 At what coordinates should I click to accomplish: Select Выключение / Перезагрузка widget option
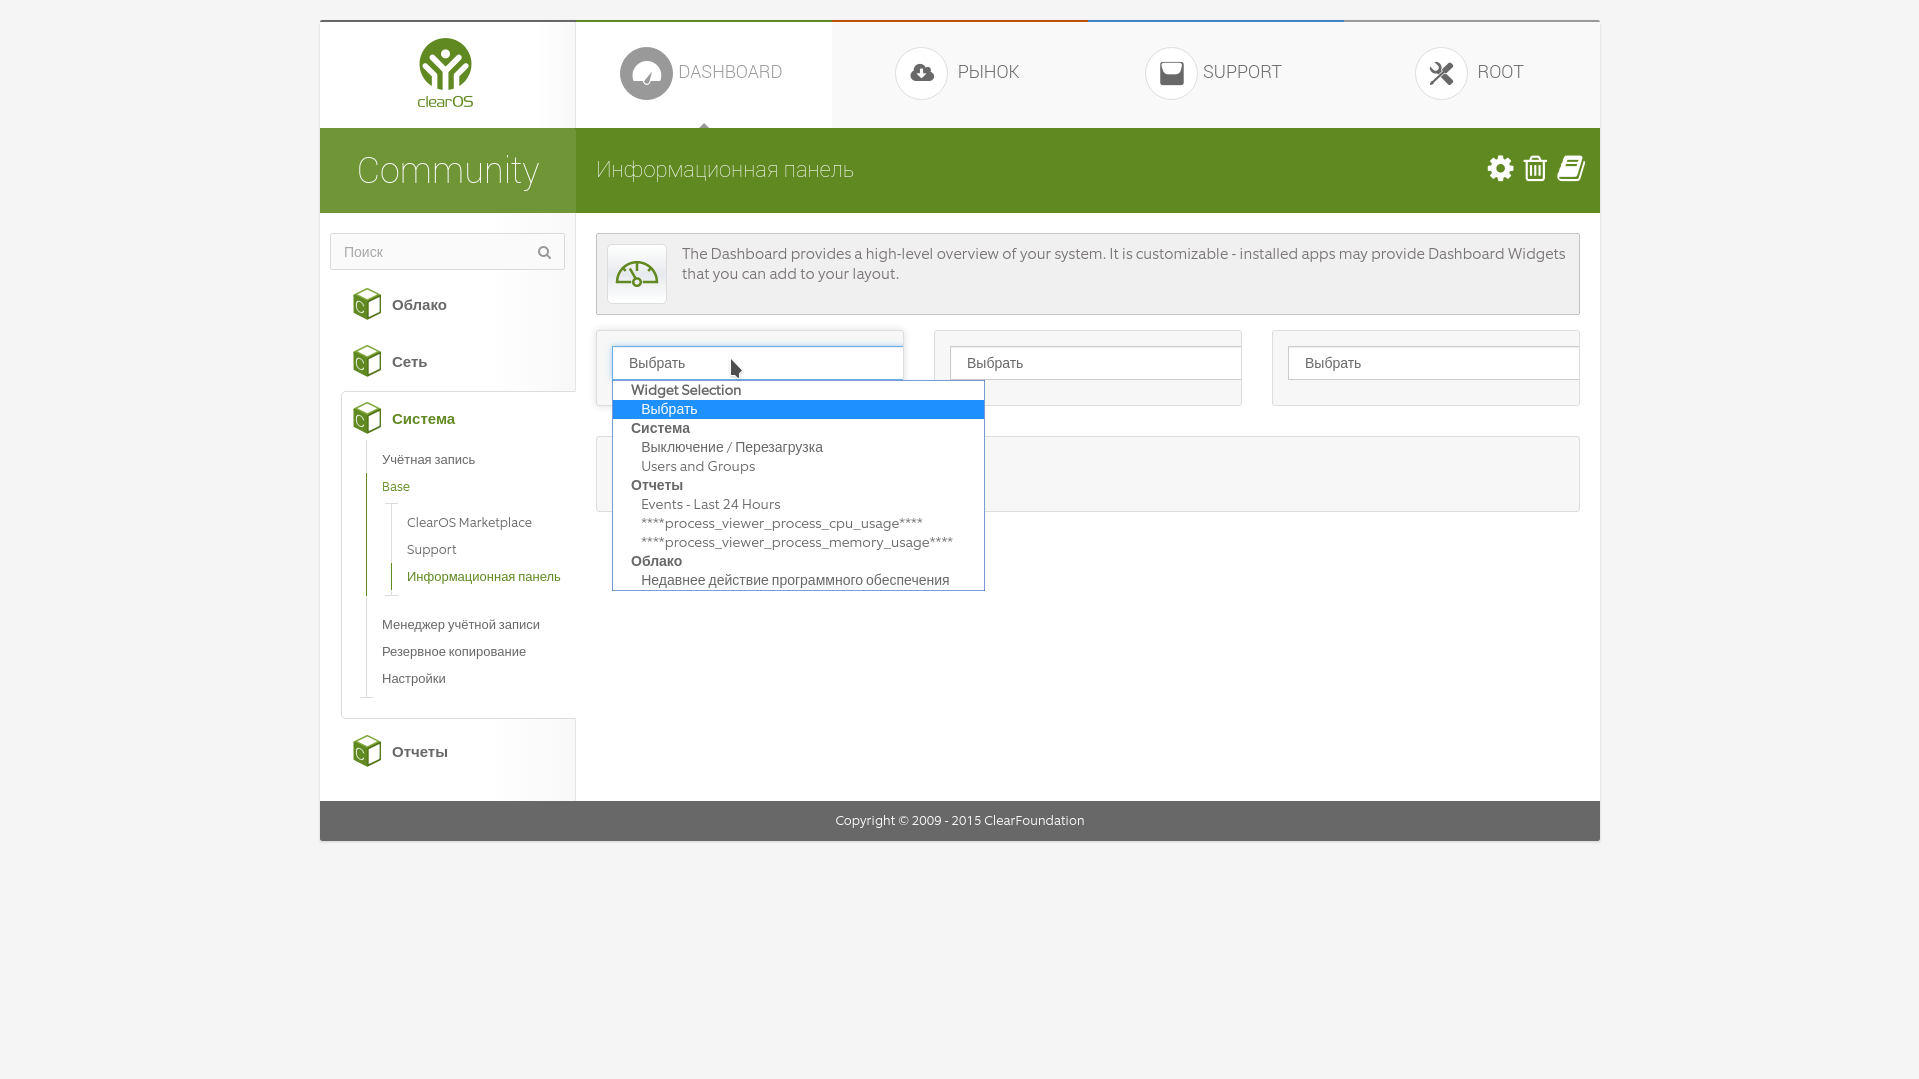(798, 447)
